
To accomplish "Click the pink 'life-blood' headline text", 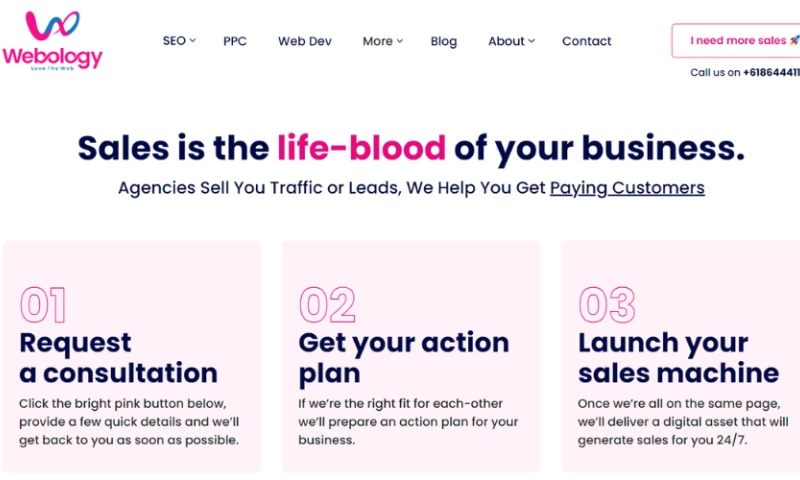I will (362, 148).
